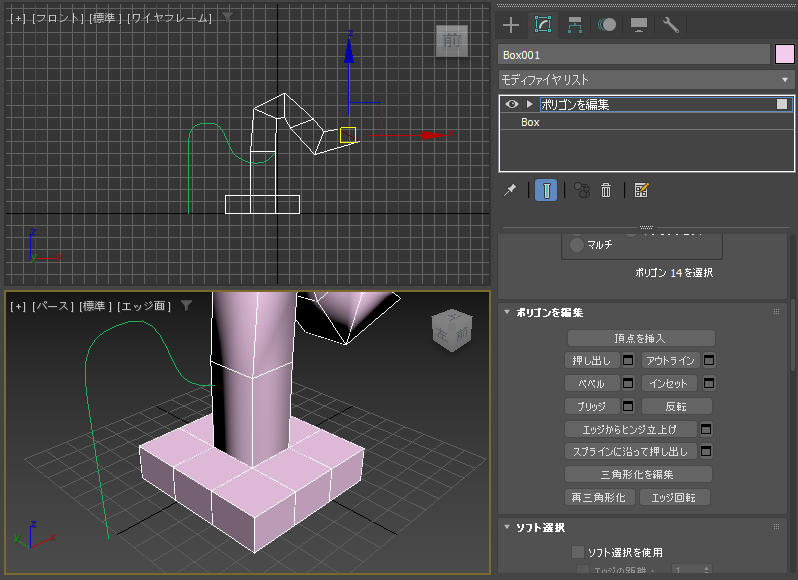Open ベベル settings box icon
Viewport: 798px width, 580px height.
coord(628,383)
